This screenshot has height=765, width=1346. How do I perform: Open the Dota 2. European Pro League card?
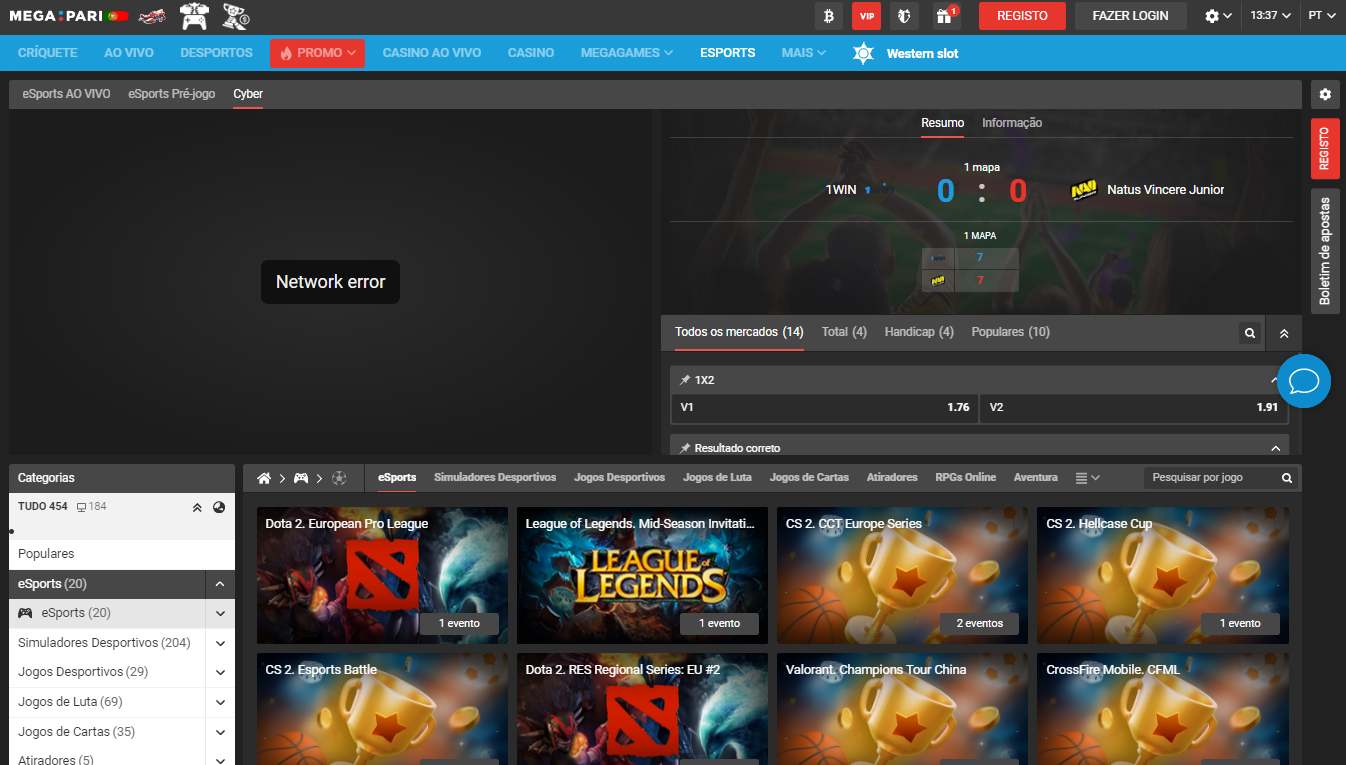[x=382, y=575]
